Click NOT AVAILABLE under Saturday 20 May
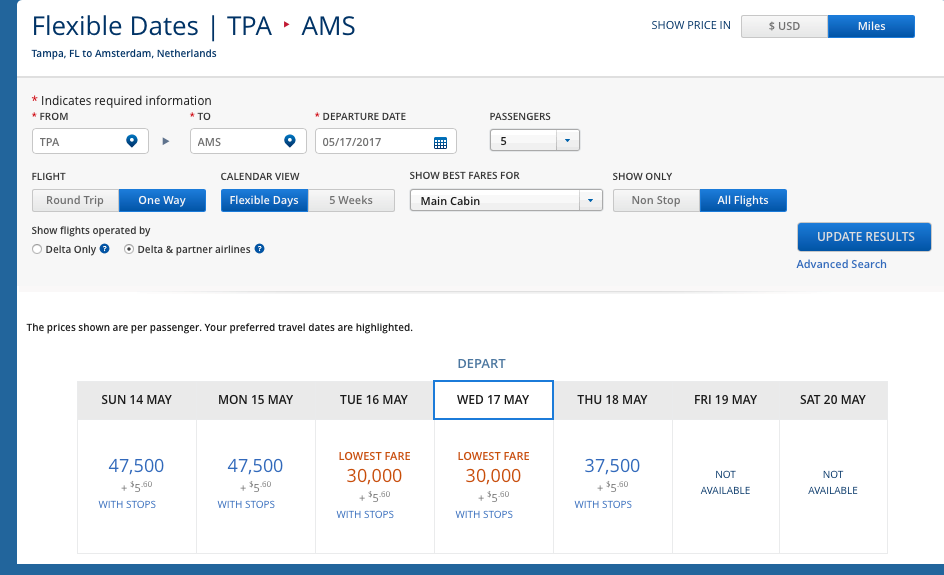The image size is (944, 575). click(x=833, y=482)
